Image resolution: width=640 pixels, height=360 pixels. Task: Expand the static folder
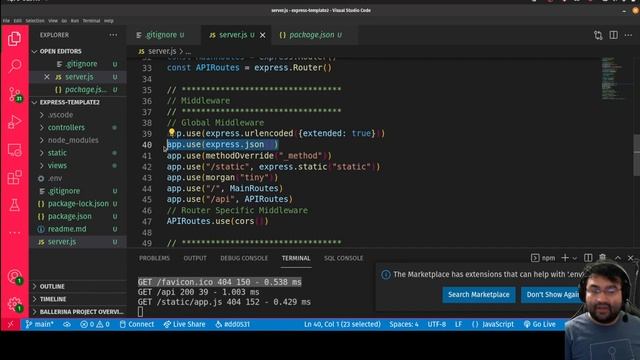(x=57, y=153)
